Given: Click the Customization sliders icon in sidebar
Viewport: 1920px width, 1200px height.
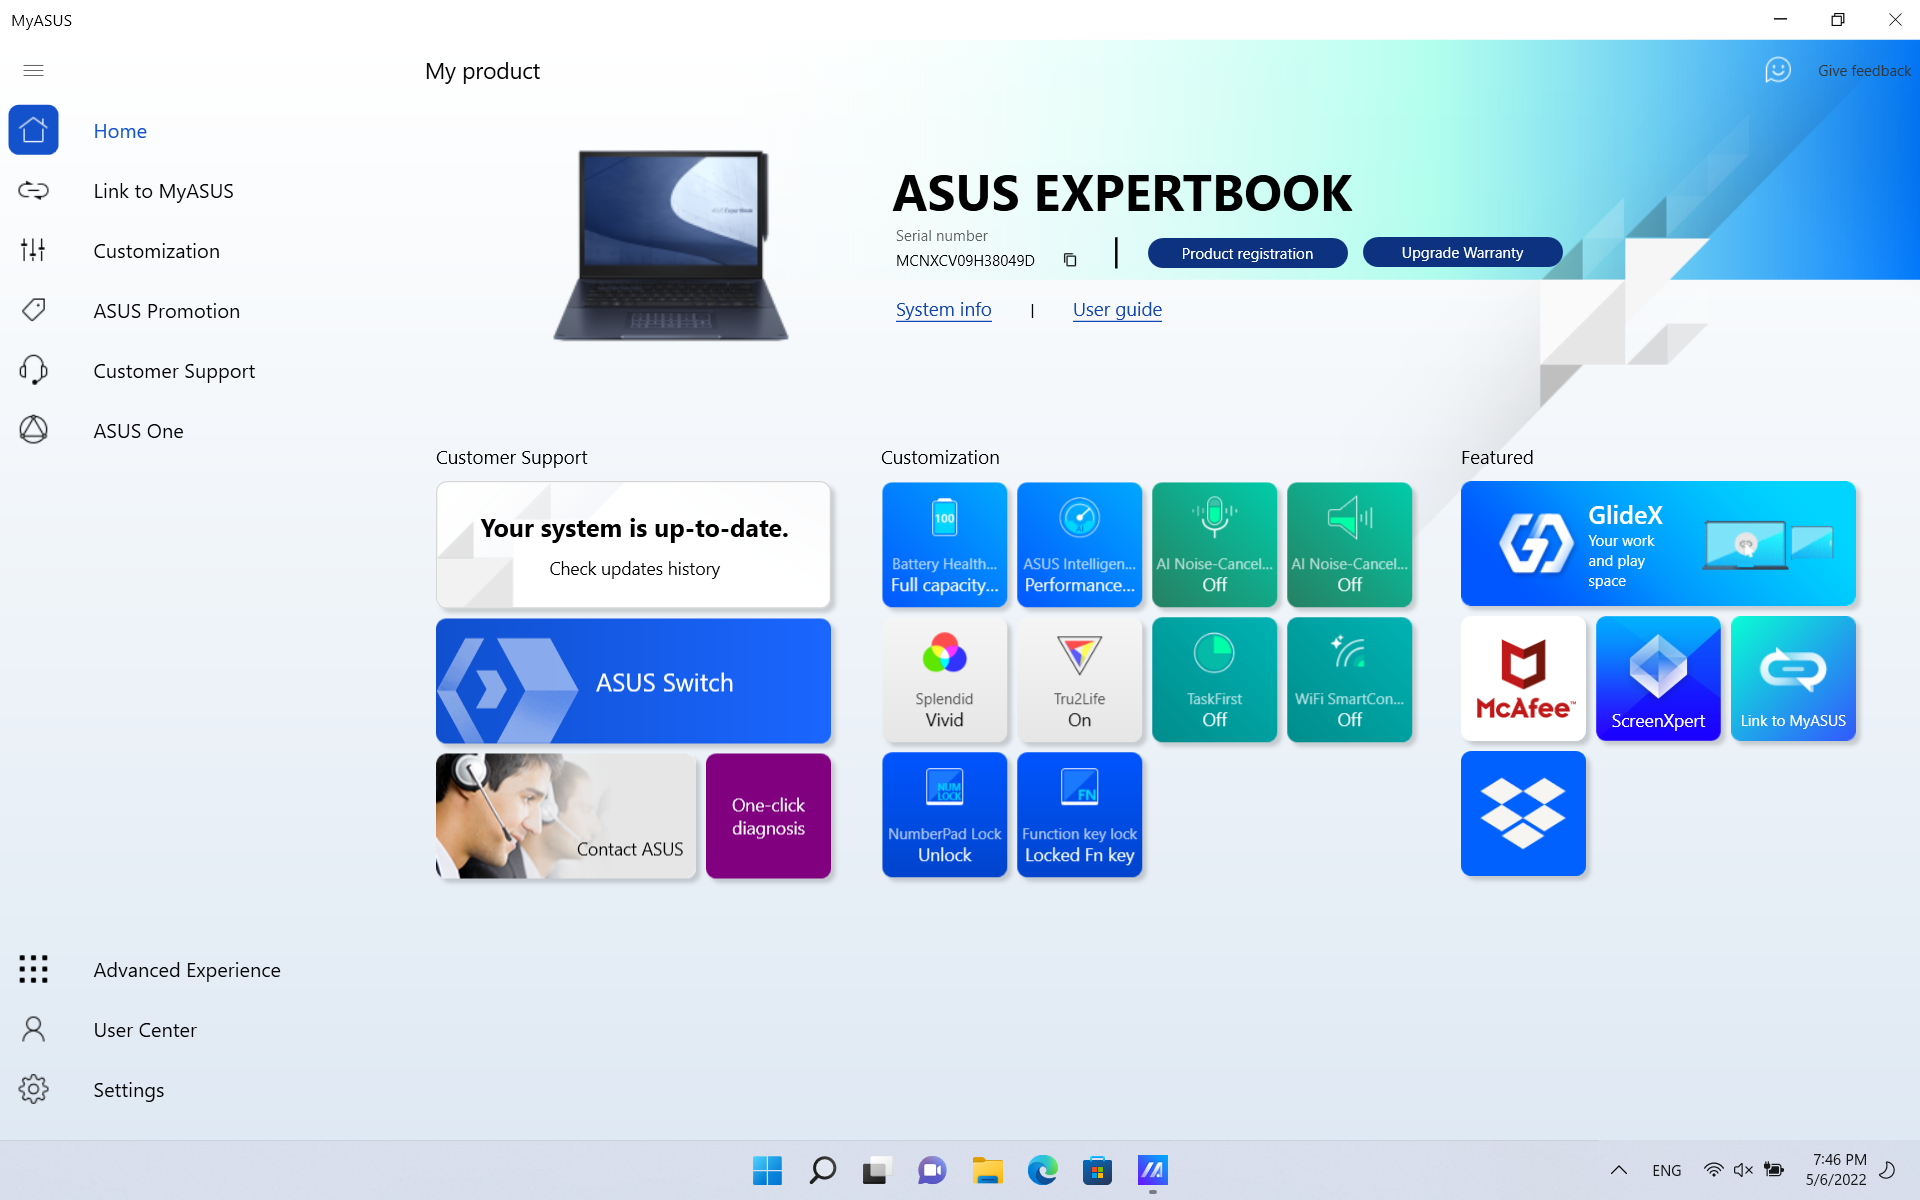Looking at the screenshot, I should point(33,250).
